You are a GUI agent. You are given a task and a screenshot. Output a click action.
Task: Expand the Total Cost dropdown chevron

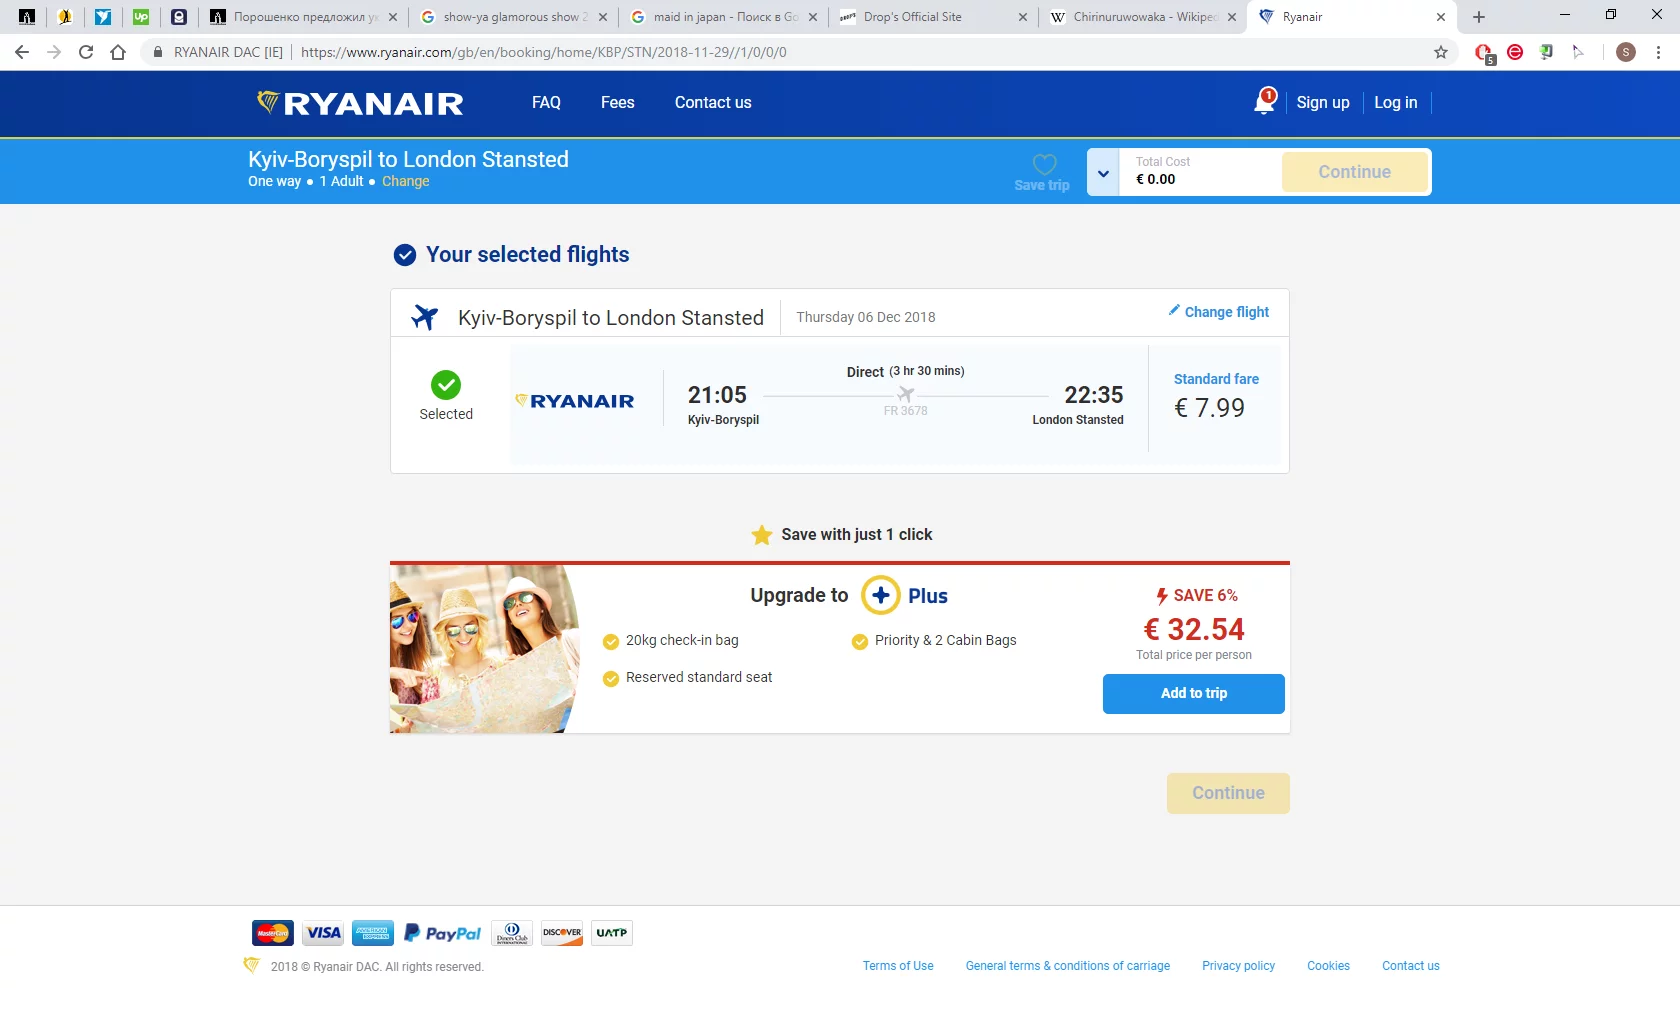point(1103,173)
